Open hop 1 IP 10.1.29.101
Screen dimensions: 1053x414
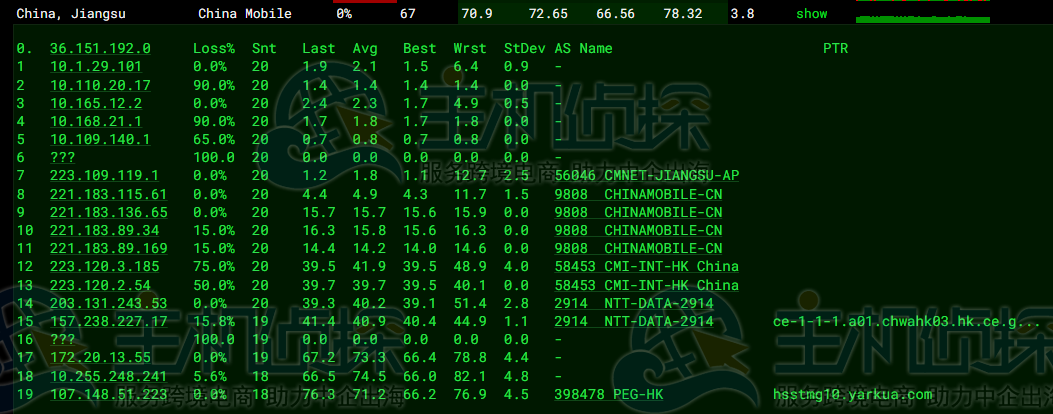tap(96, 66)
